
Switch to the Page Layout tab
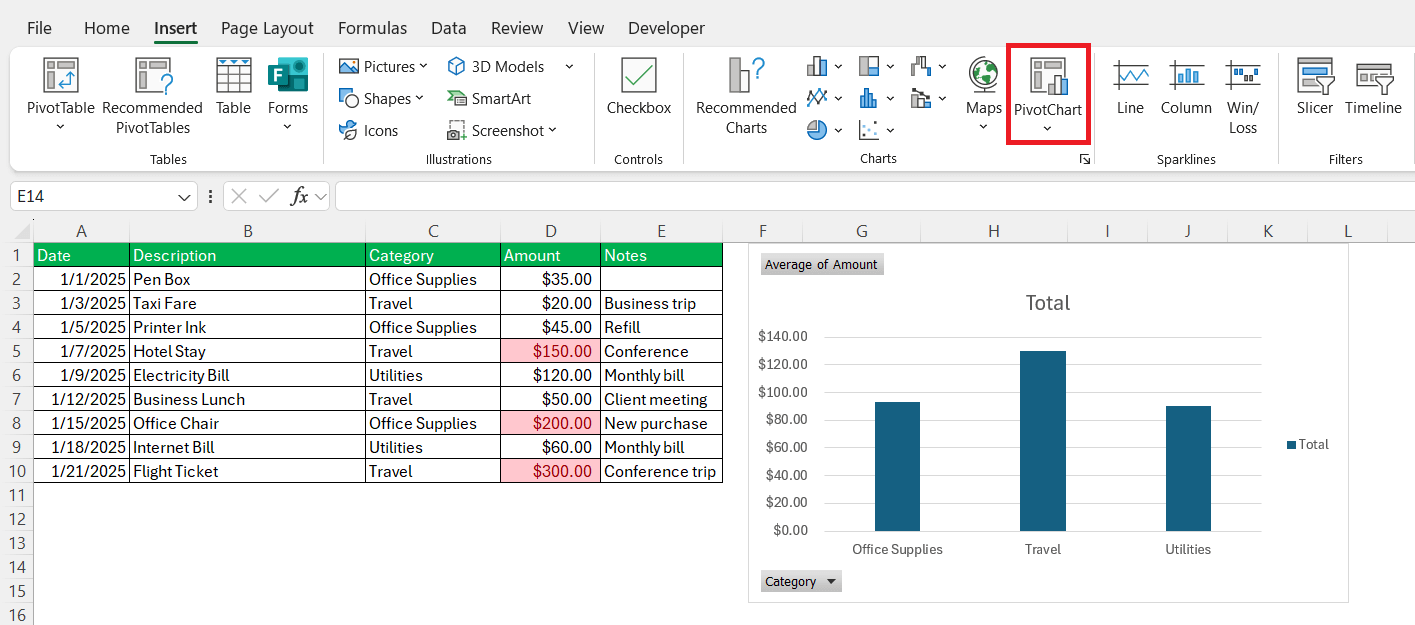click(x=267, y=28)
